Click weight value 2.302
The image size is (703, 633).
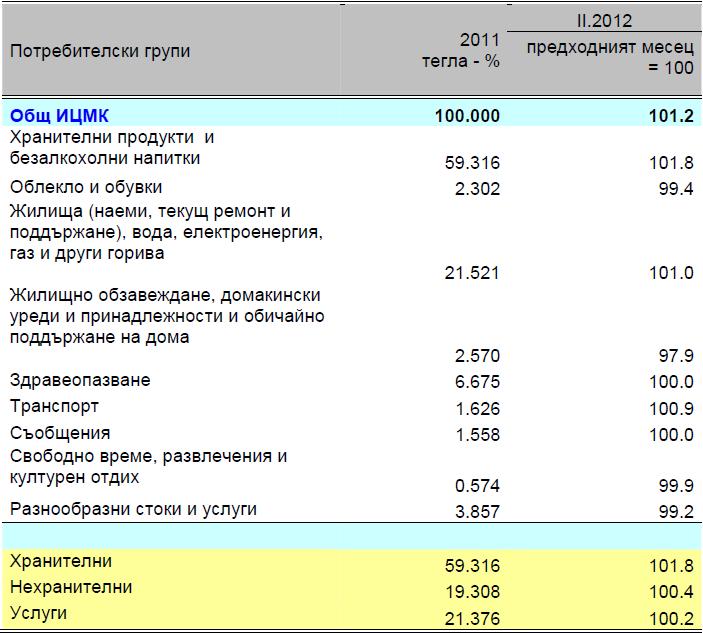coord(477,189)
